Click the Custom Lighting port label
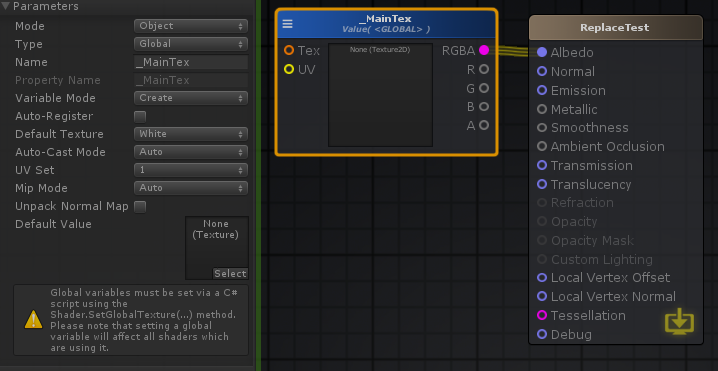This screenshot has width=718, height=371. pos(602,260)
